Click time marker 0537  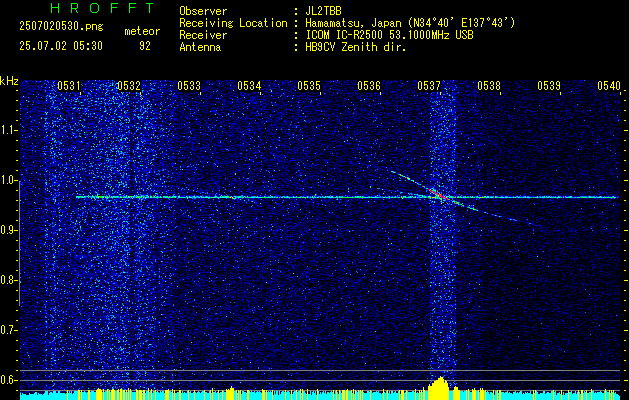tap(429, 85)
